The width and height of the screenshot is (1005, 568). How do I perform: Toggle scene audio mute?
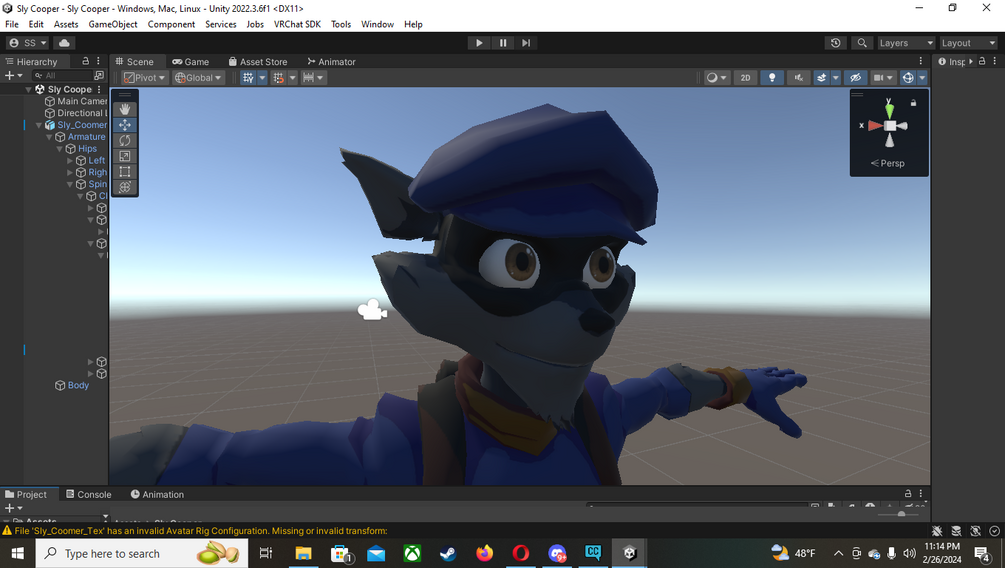[x=799, y=78]
